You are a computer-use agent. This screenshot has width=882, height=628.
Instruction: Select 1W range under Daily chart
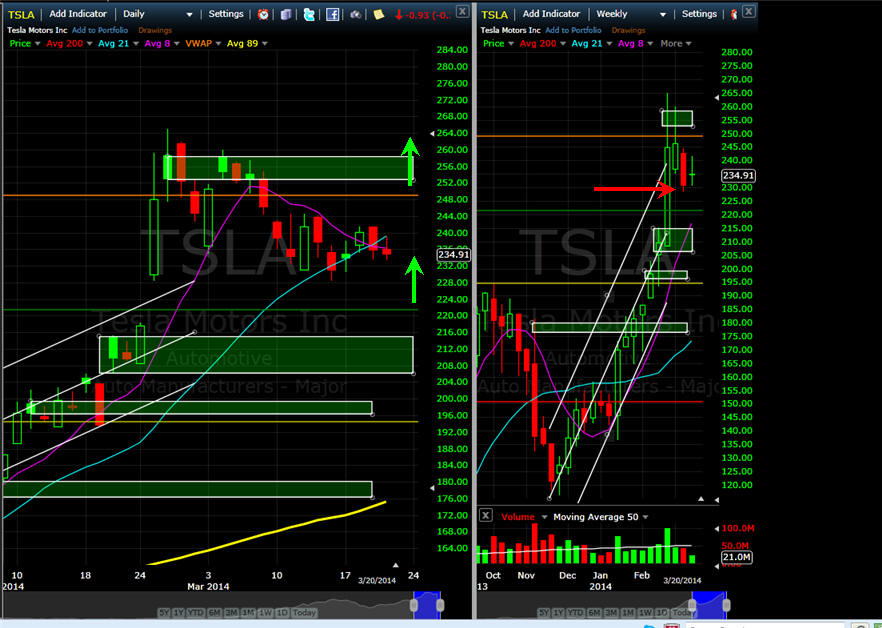tap(265, 612)
